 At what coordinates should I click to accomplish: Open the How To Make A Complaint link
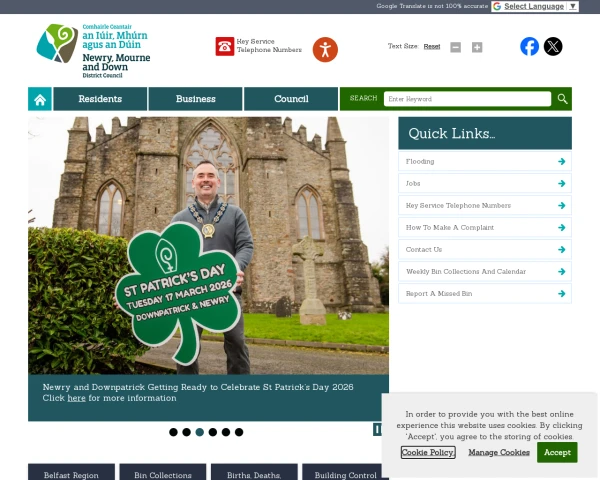[485, 227]
